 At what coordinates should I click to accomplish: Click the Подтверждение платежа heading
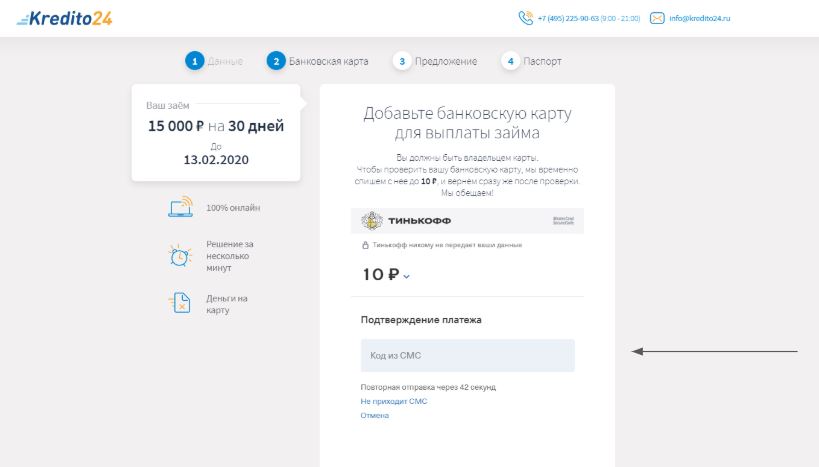421,320
